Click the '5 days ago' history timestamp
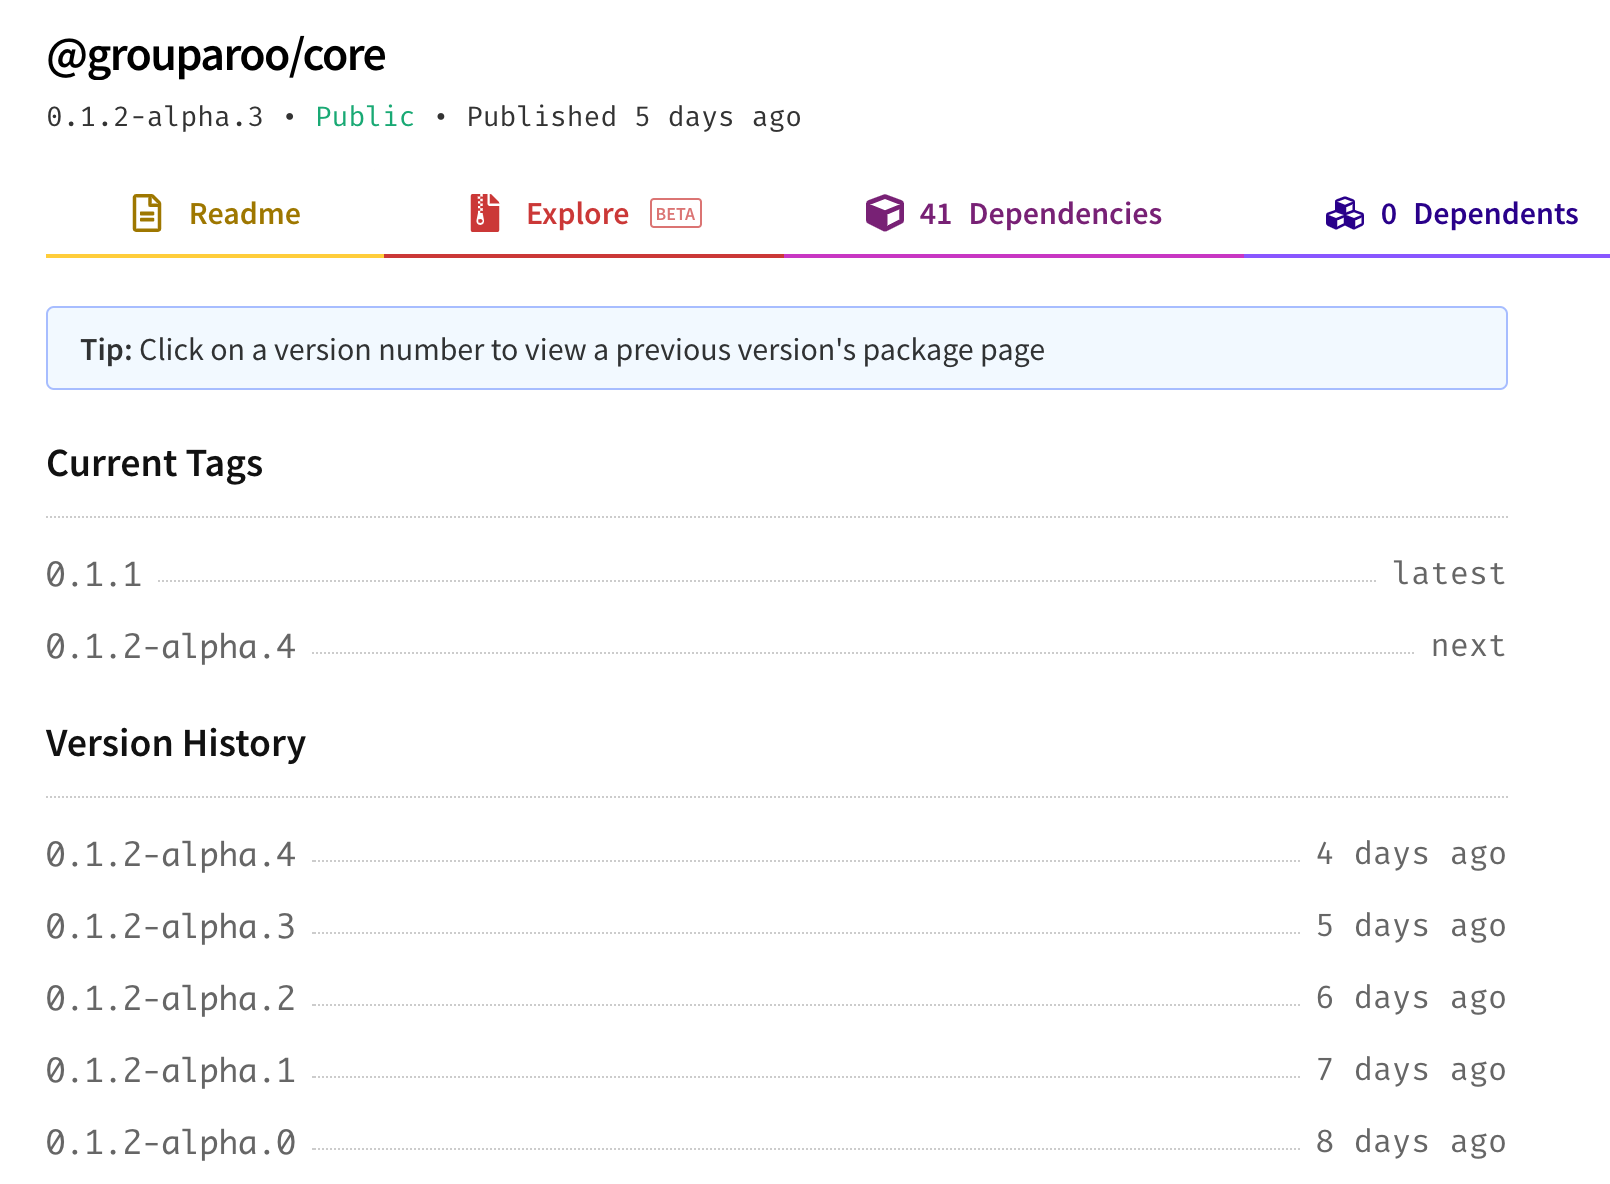This screenshot has height=1184, width=1610. point(1411,926)
